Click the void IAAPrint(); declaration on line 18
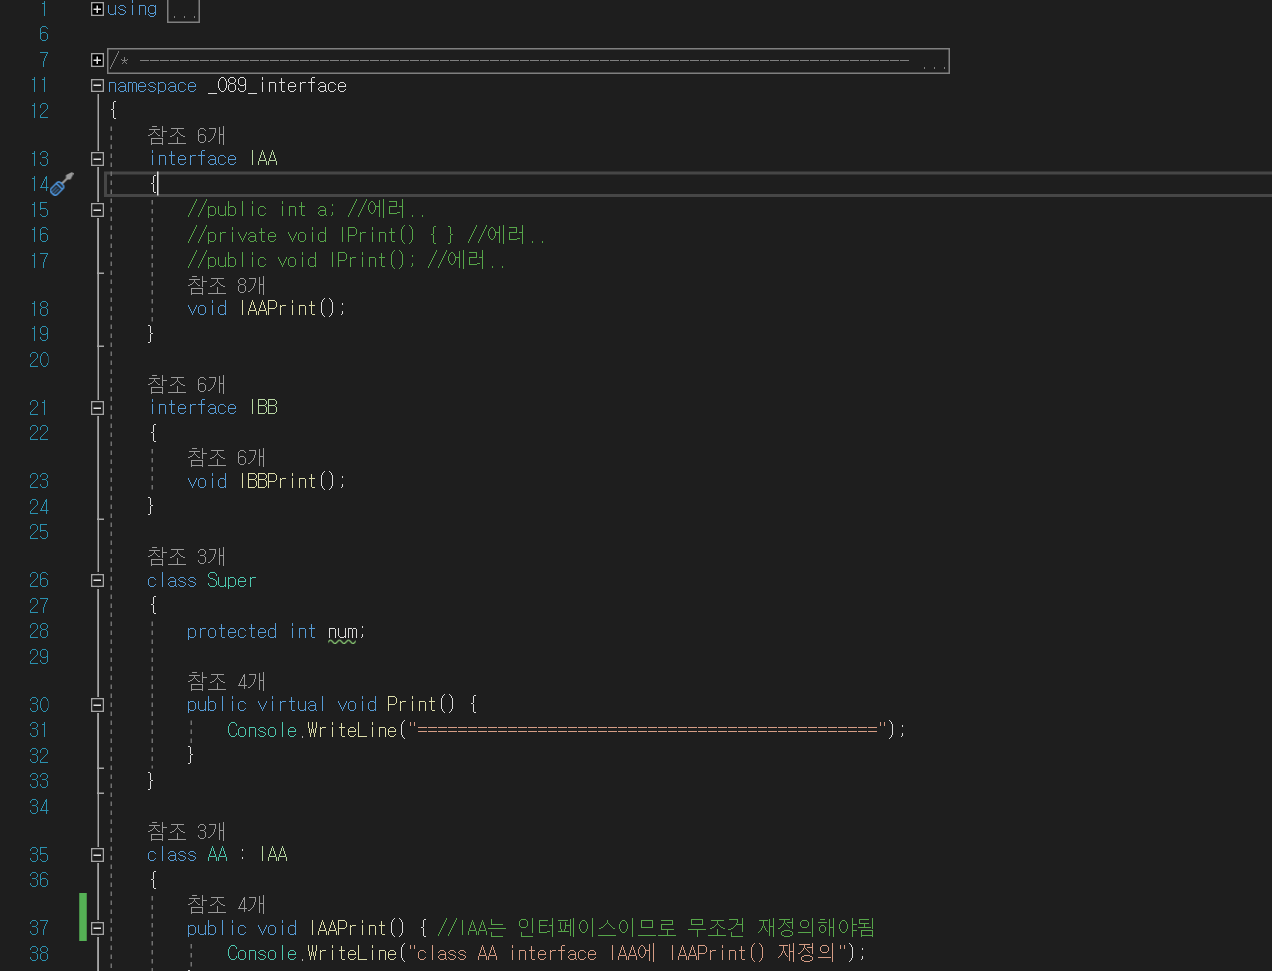The width and height of the screenshot is (1272, 971). 266,308
